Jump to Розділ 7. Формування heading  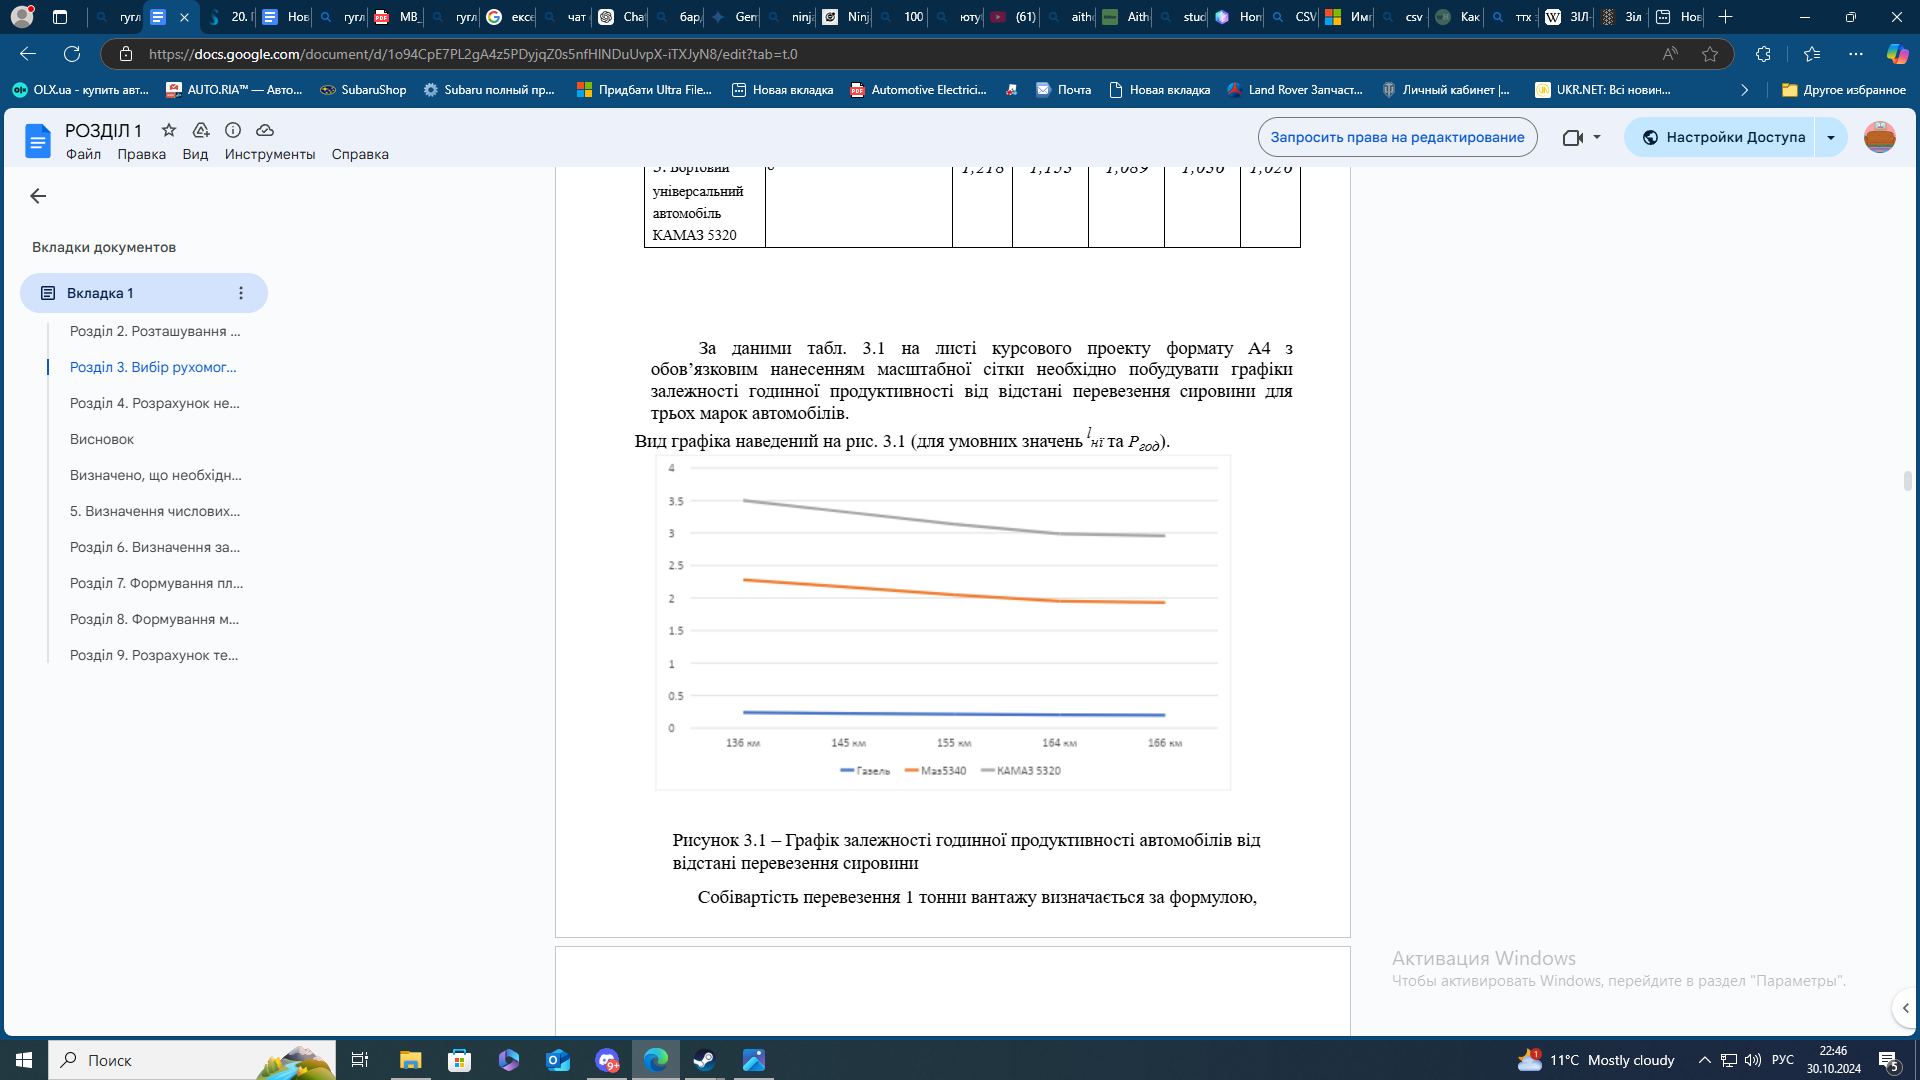(x=156, y=583)
